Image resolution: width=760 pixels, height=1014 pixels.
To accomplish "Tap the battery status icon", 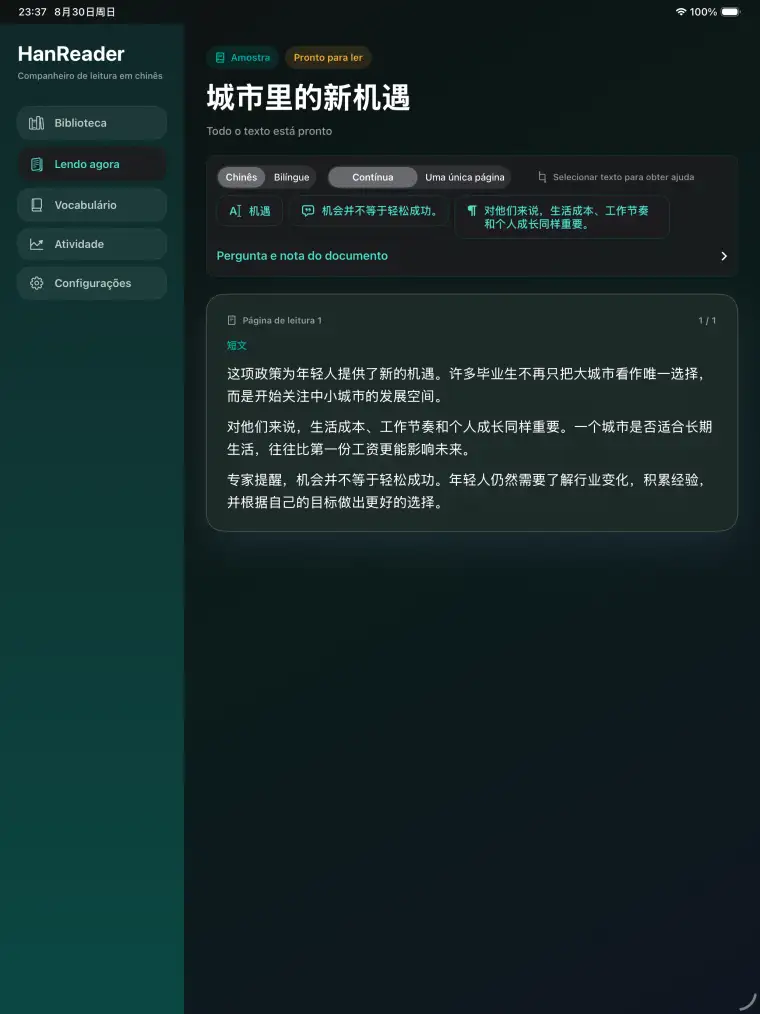I will 731,12.
